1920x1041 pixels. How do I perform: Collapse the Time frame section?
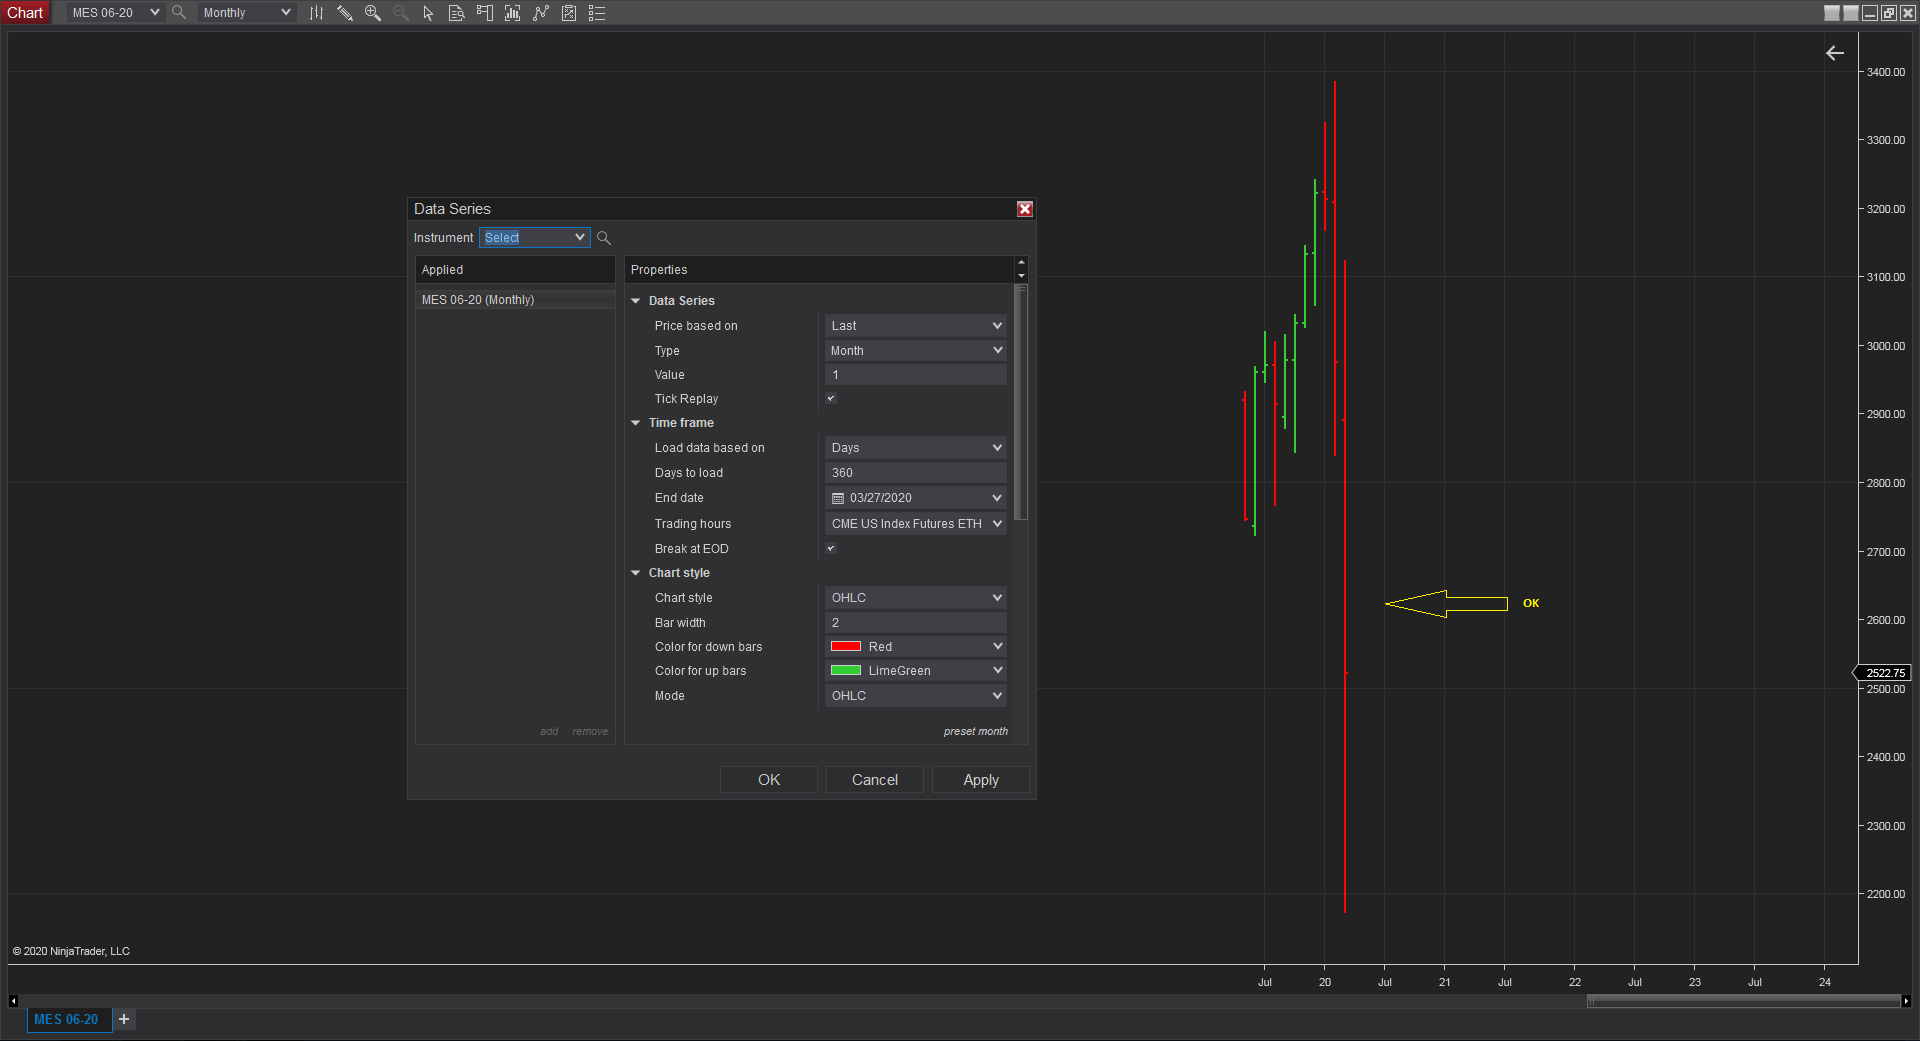click(636, 423)
